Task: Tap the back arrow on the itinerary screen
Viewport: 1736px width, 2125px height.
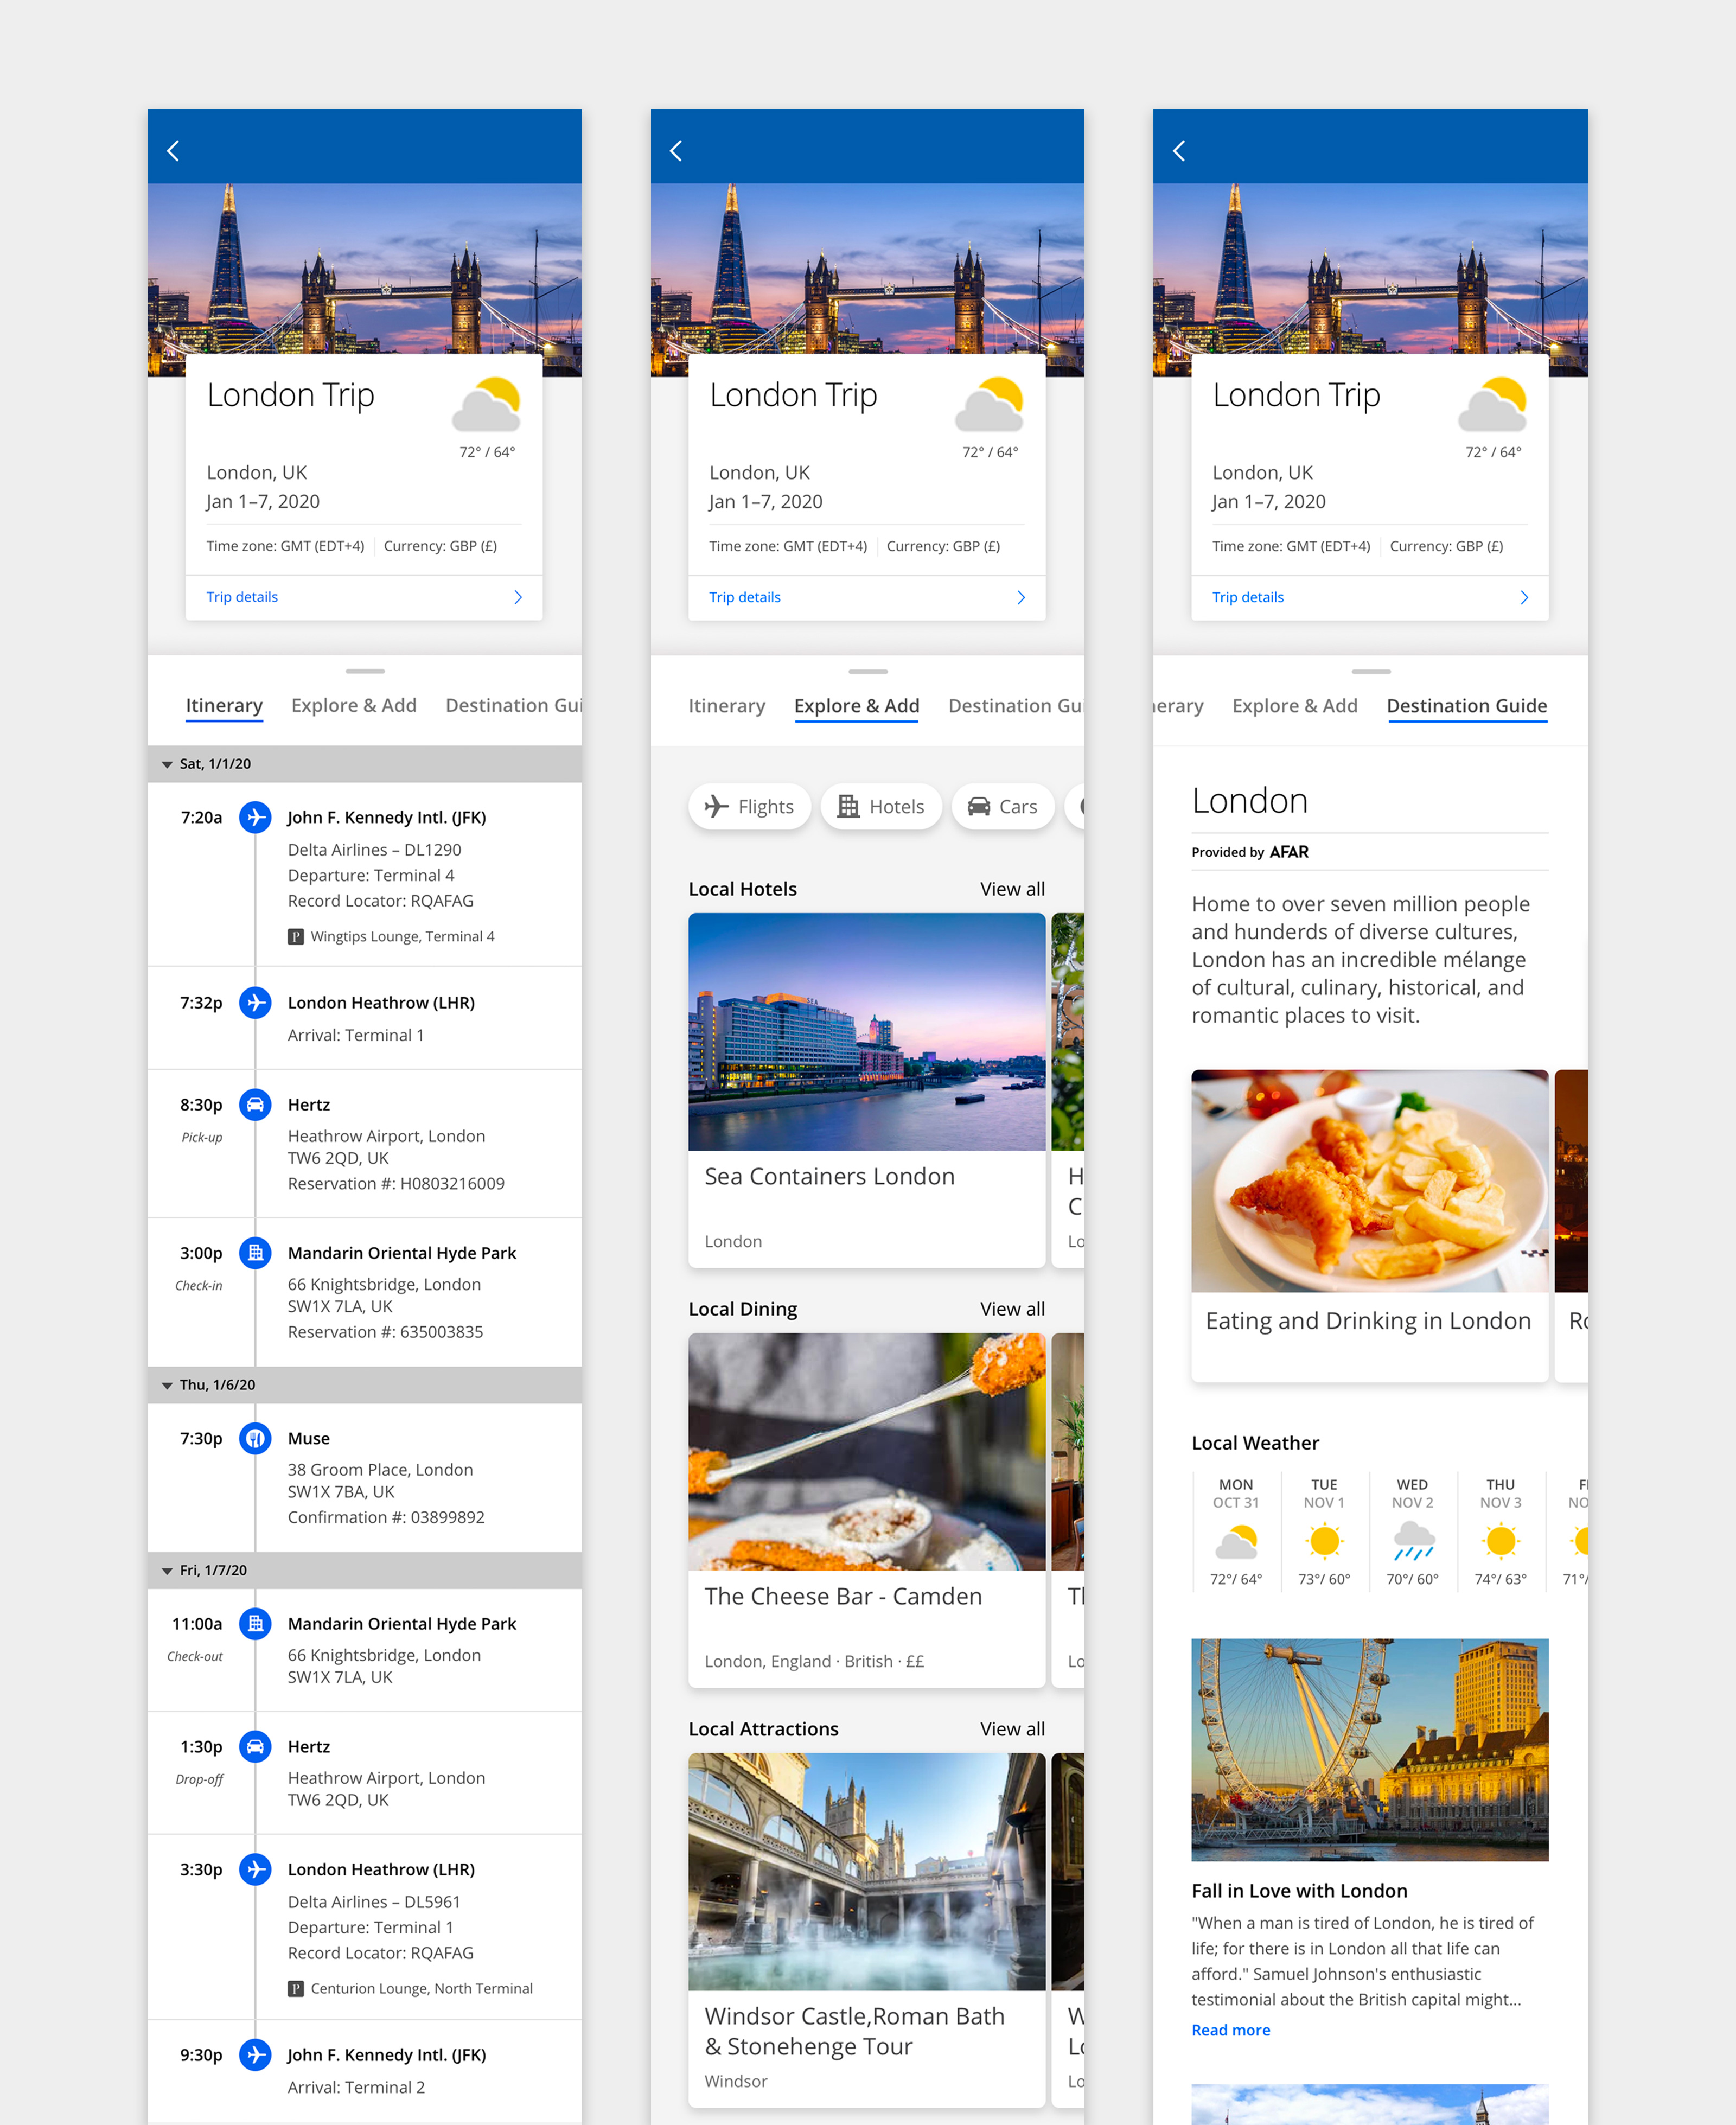Action: pyautogui.click(x=174, y=150)
